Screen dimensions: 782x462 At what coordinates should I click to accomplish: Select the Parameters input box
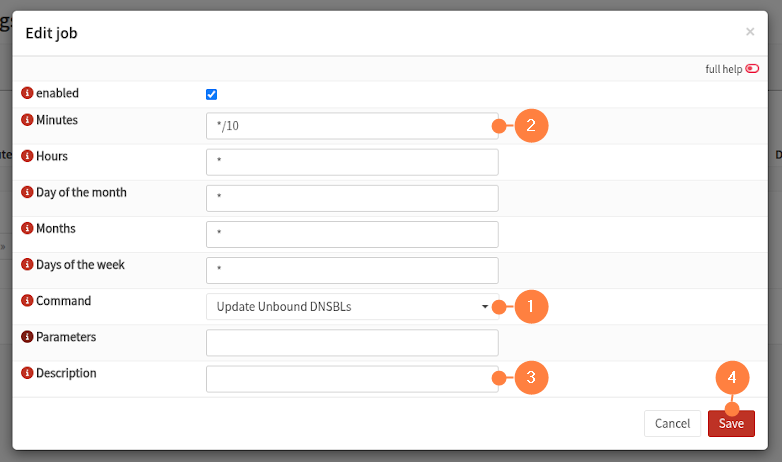[351, 343]
